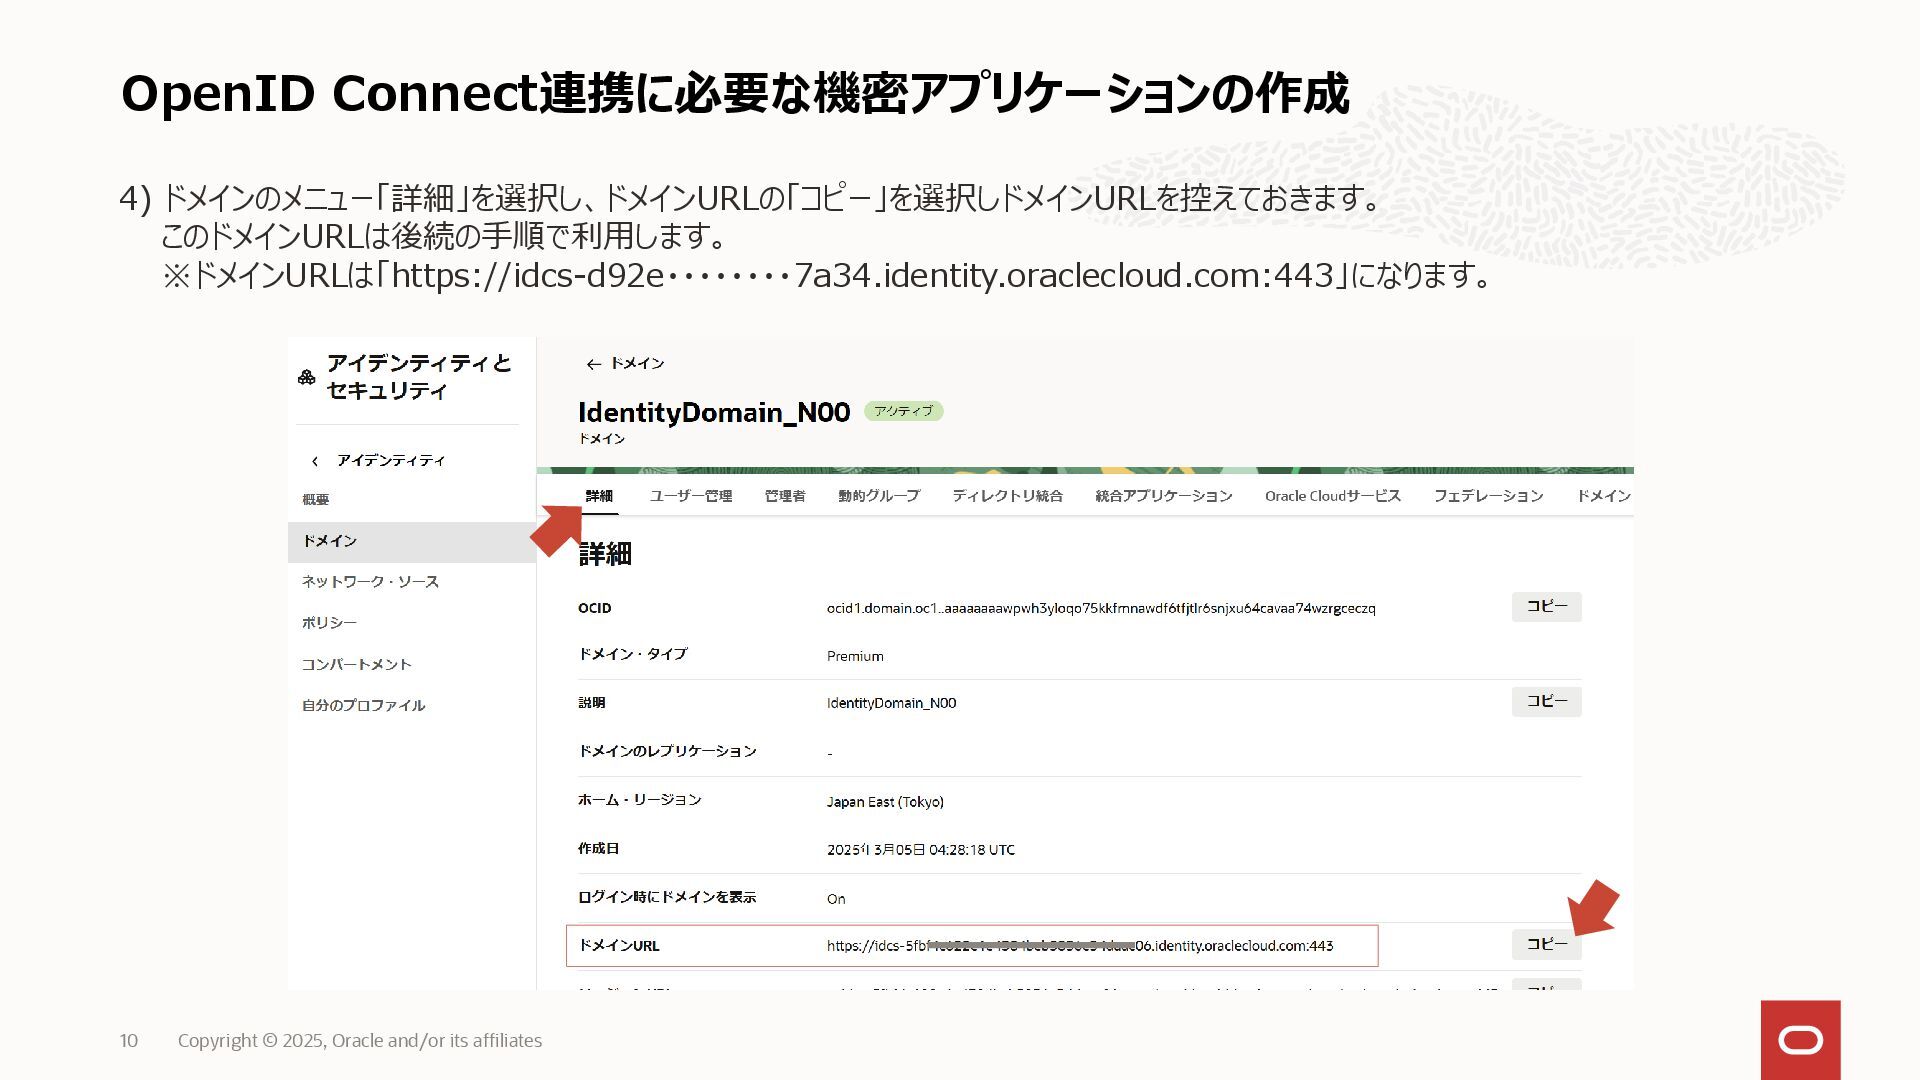Go back via the ドメイン breadcrumb link
Viewport: 1920px width, 1080px height.
[637, 364]
